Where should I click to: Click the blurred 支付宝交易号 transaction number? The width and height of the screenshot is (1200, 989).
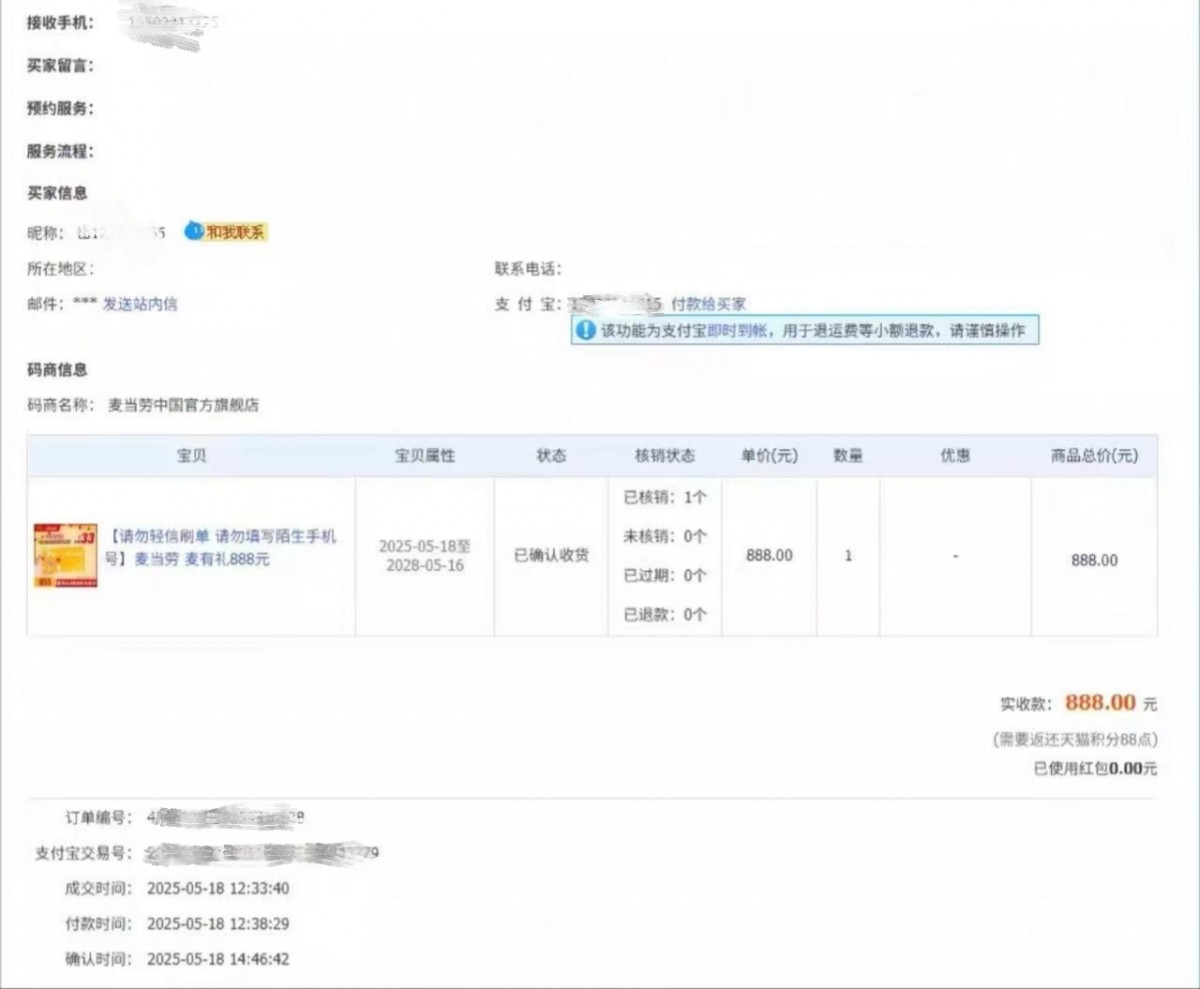[262, 853]
